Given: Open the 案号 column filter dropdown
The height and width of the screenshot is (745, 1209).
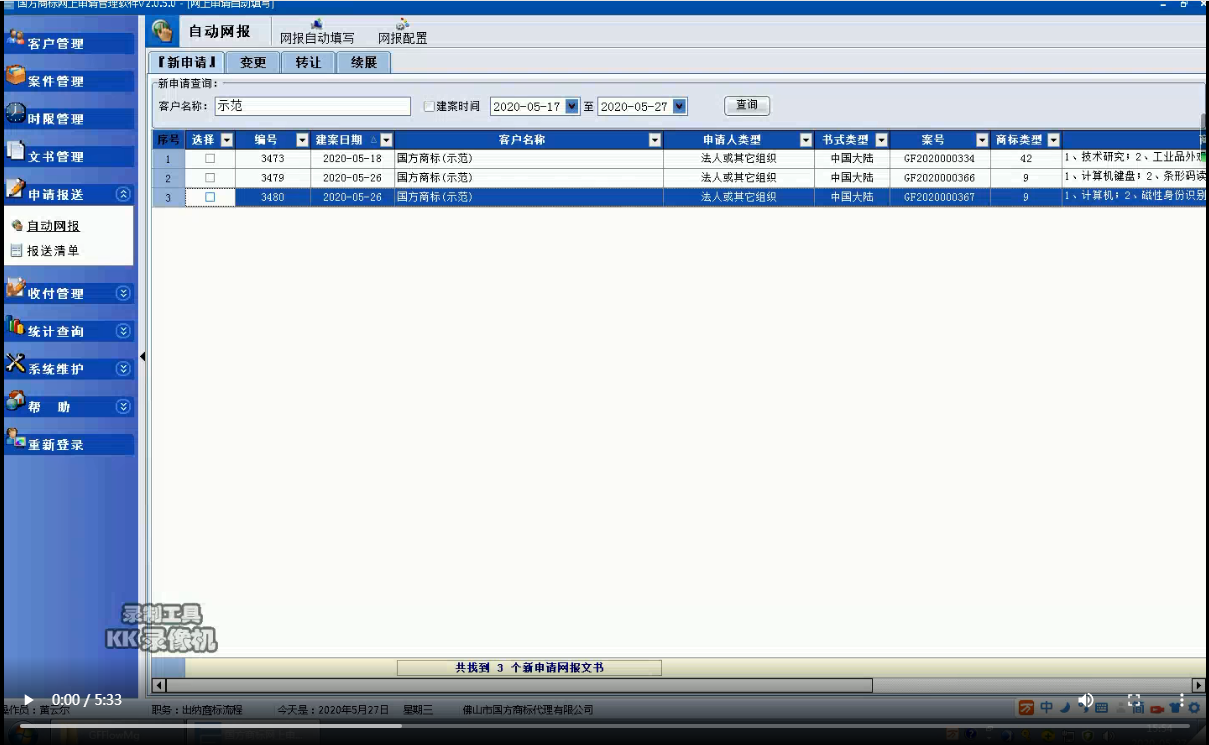Looking at the screenshot, I should tap(982, 140).
